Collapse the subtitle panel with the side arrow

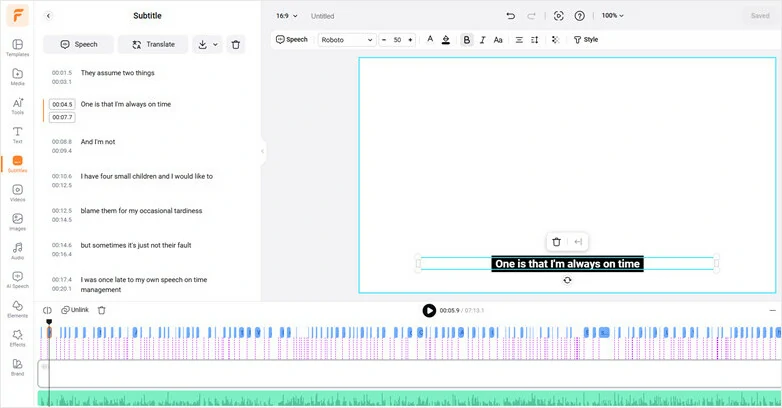(262, 151)
